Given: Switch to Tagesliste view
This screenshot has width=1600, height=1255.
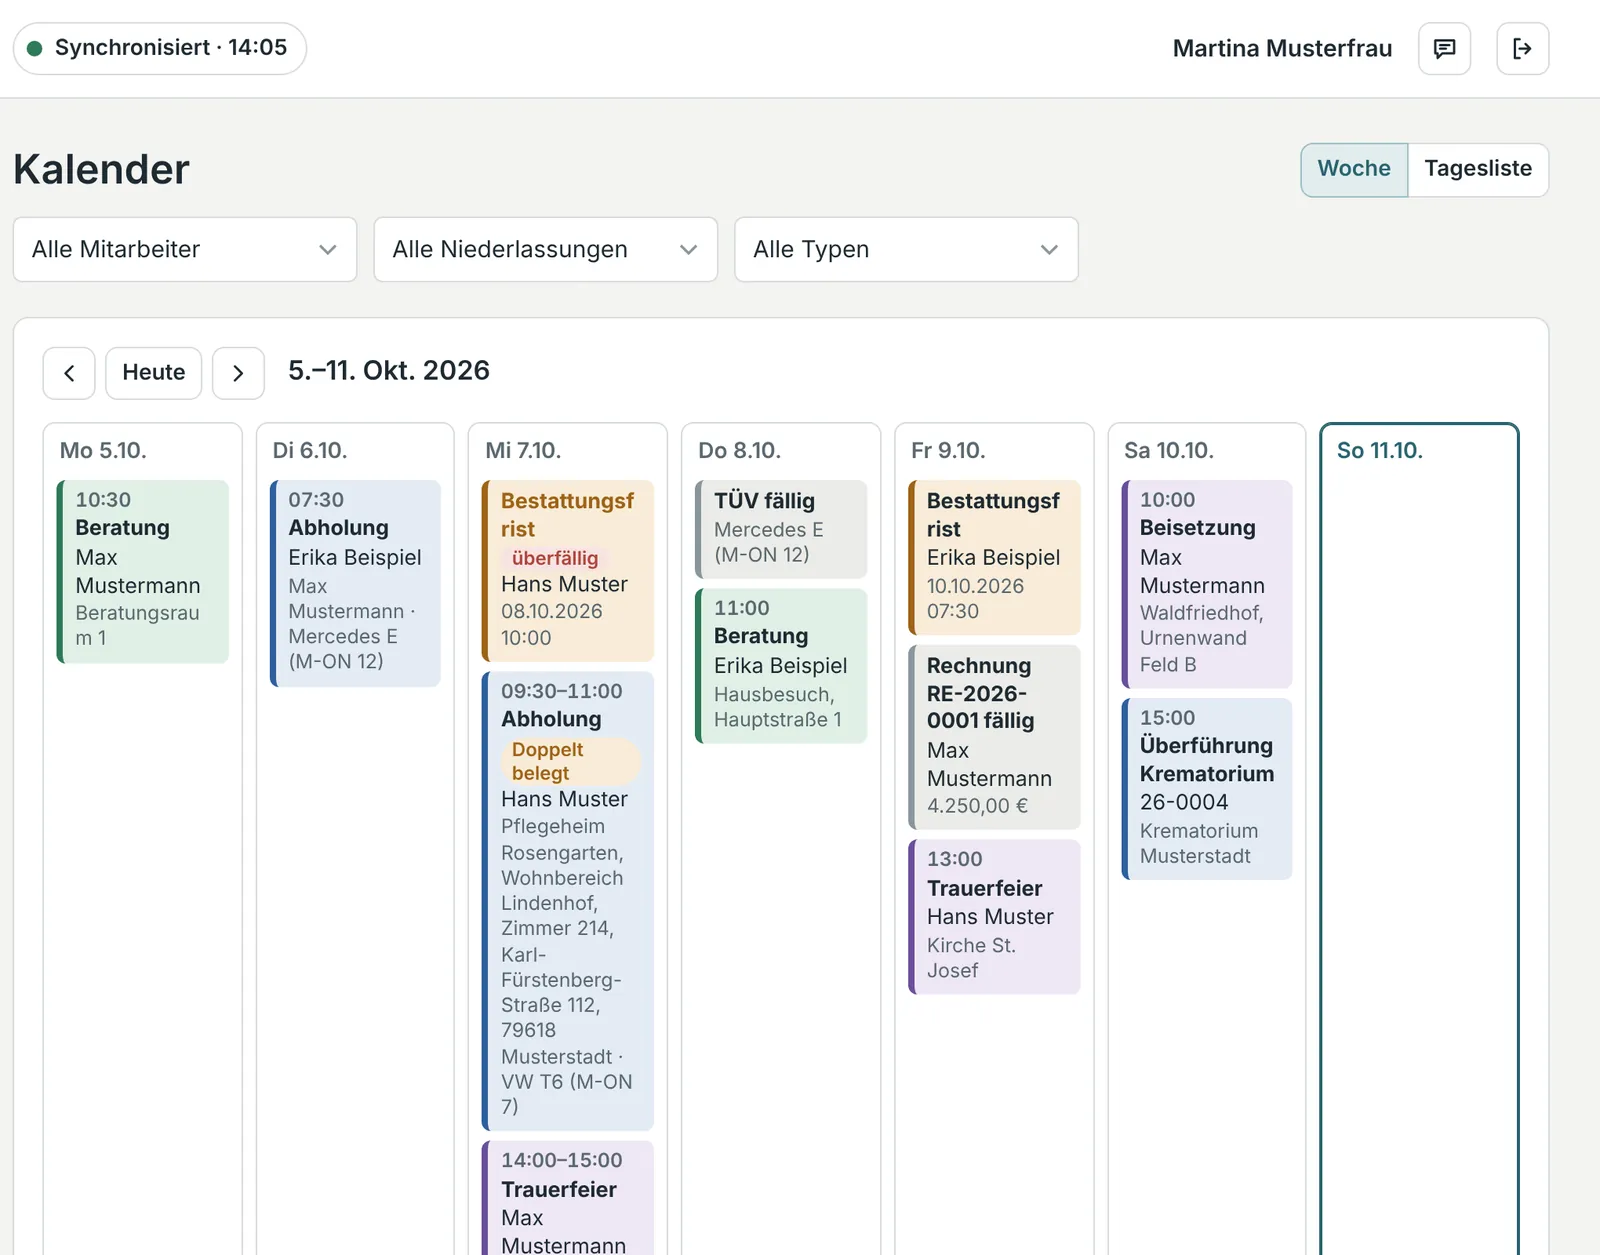Looking at the screenshot, I should tap(1478, 169).
